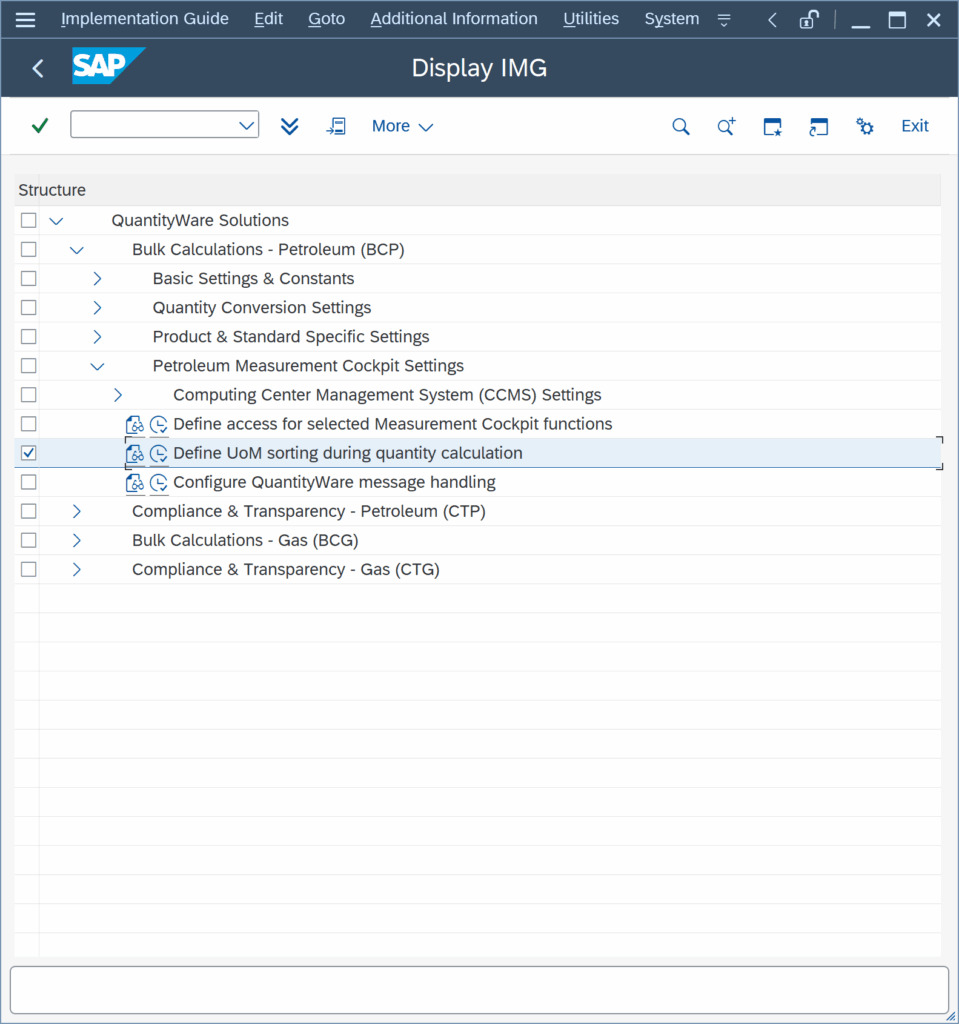959x1024 pixels.
Task: Open the Implementation Guide menu
Action: coord(144,19)
